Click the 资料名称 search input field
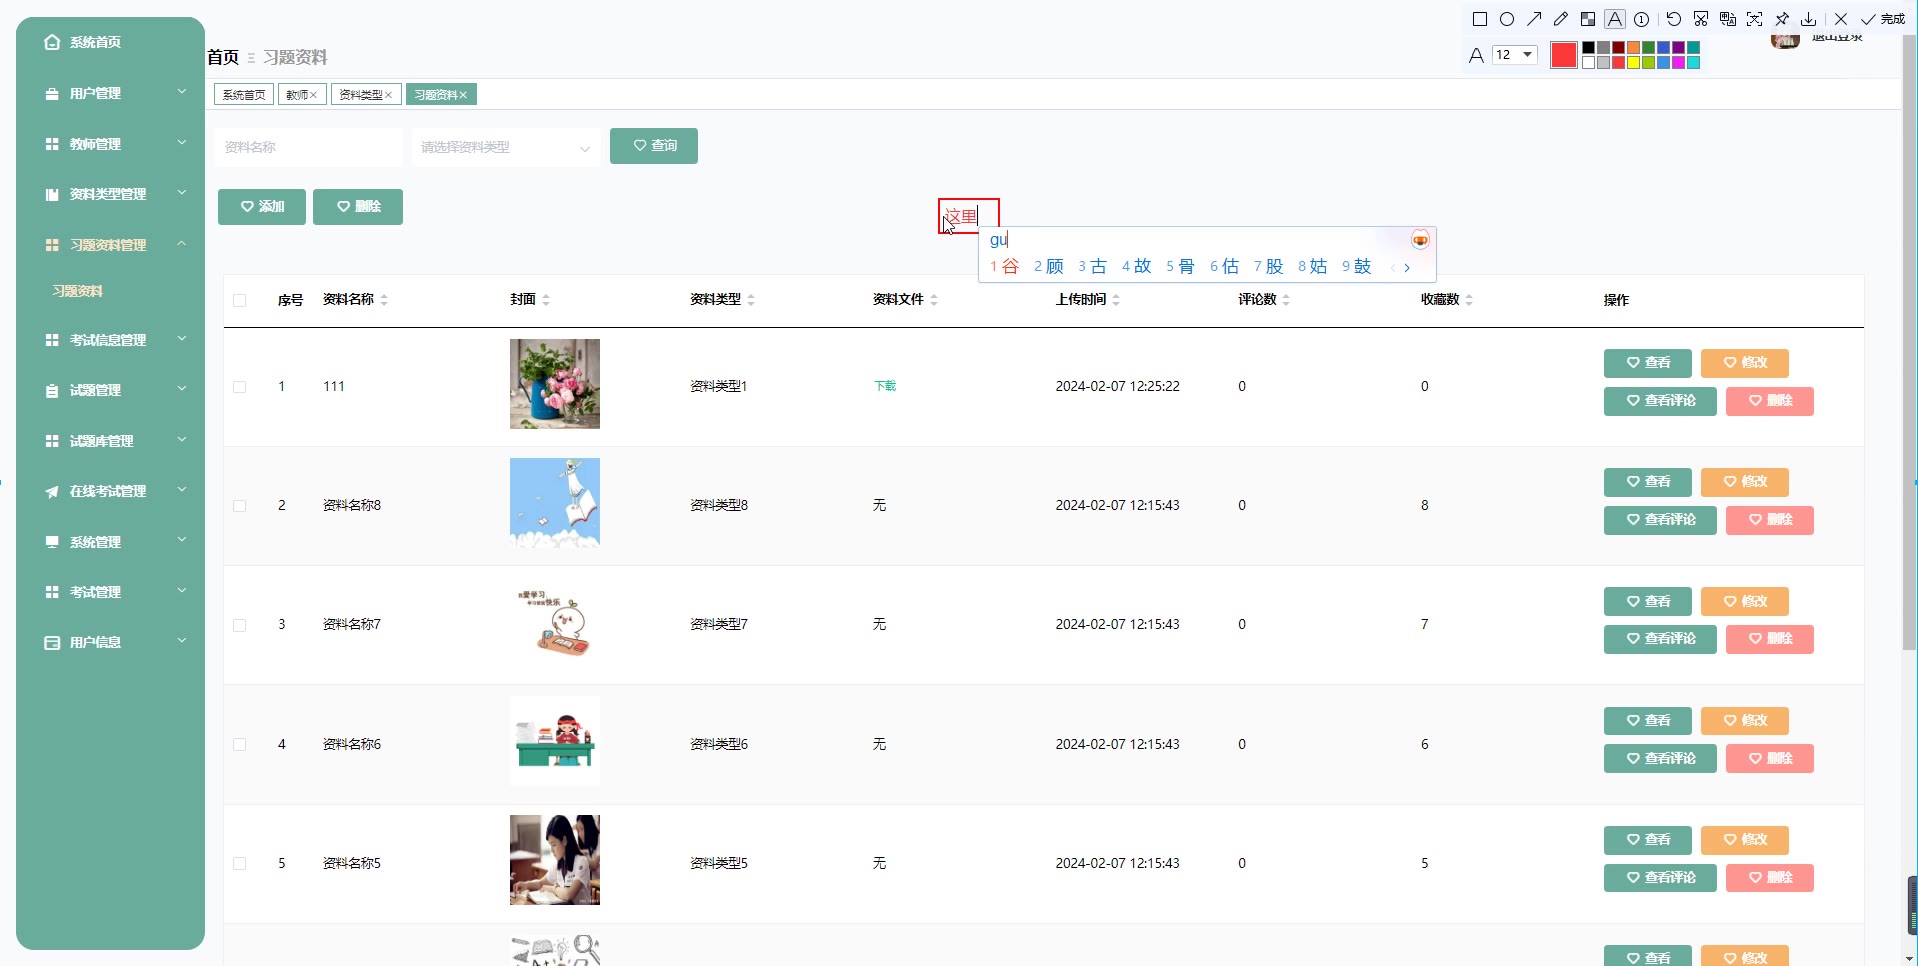This screenshot has height=966, width=1918. 308,147
